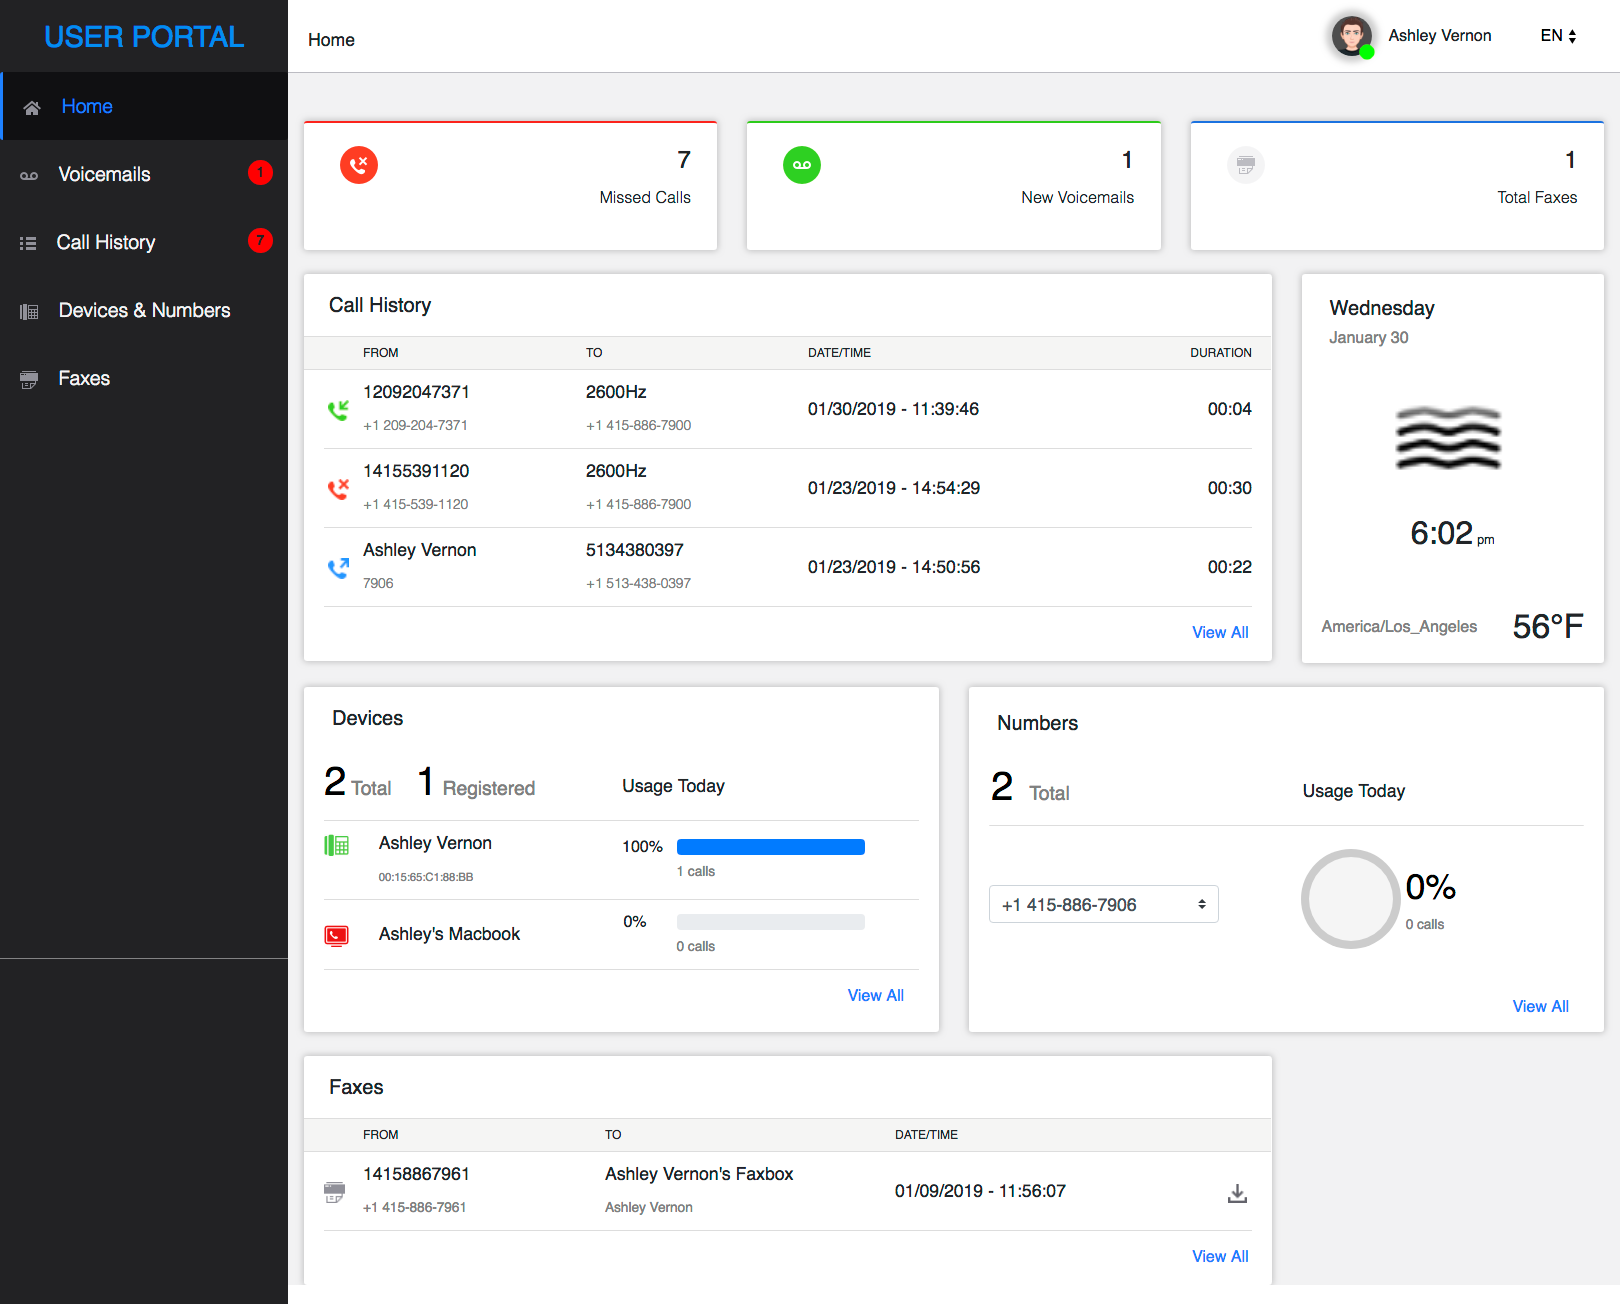1620x1304 pixels.
Task: Click the usage progress bar for Ashley Vernon
Action: [x=770, y=846]
